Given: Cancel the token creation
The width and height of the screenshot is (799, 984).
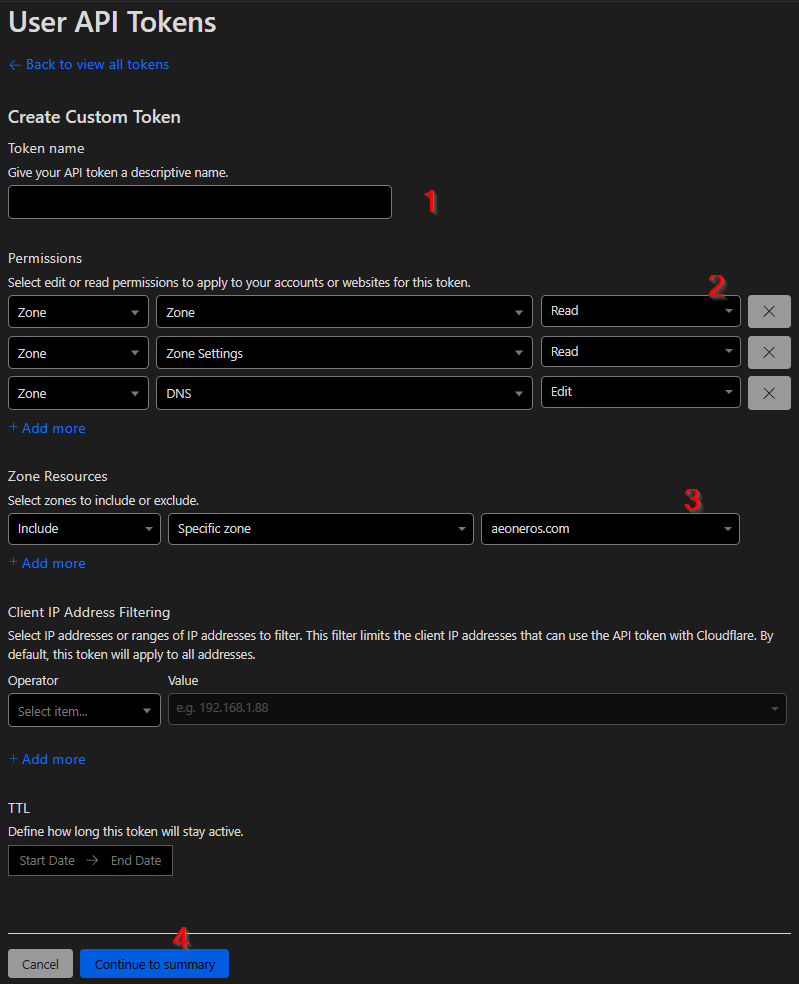Looking at the screenshot, I should pyautogui.click(x=40, y=964).
